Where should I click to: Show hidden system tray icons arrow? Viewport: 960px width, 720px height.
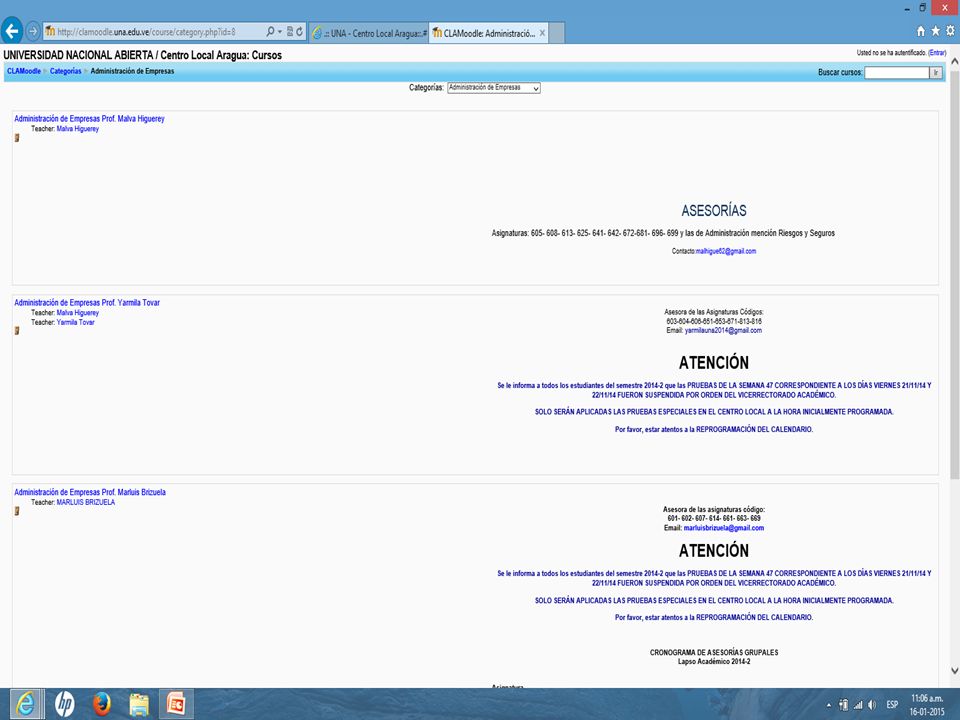point(829,705)
